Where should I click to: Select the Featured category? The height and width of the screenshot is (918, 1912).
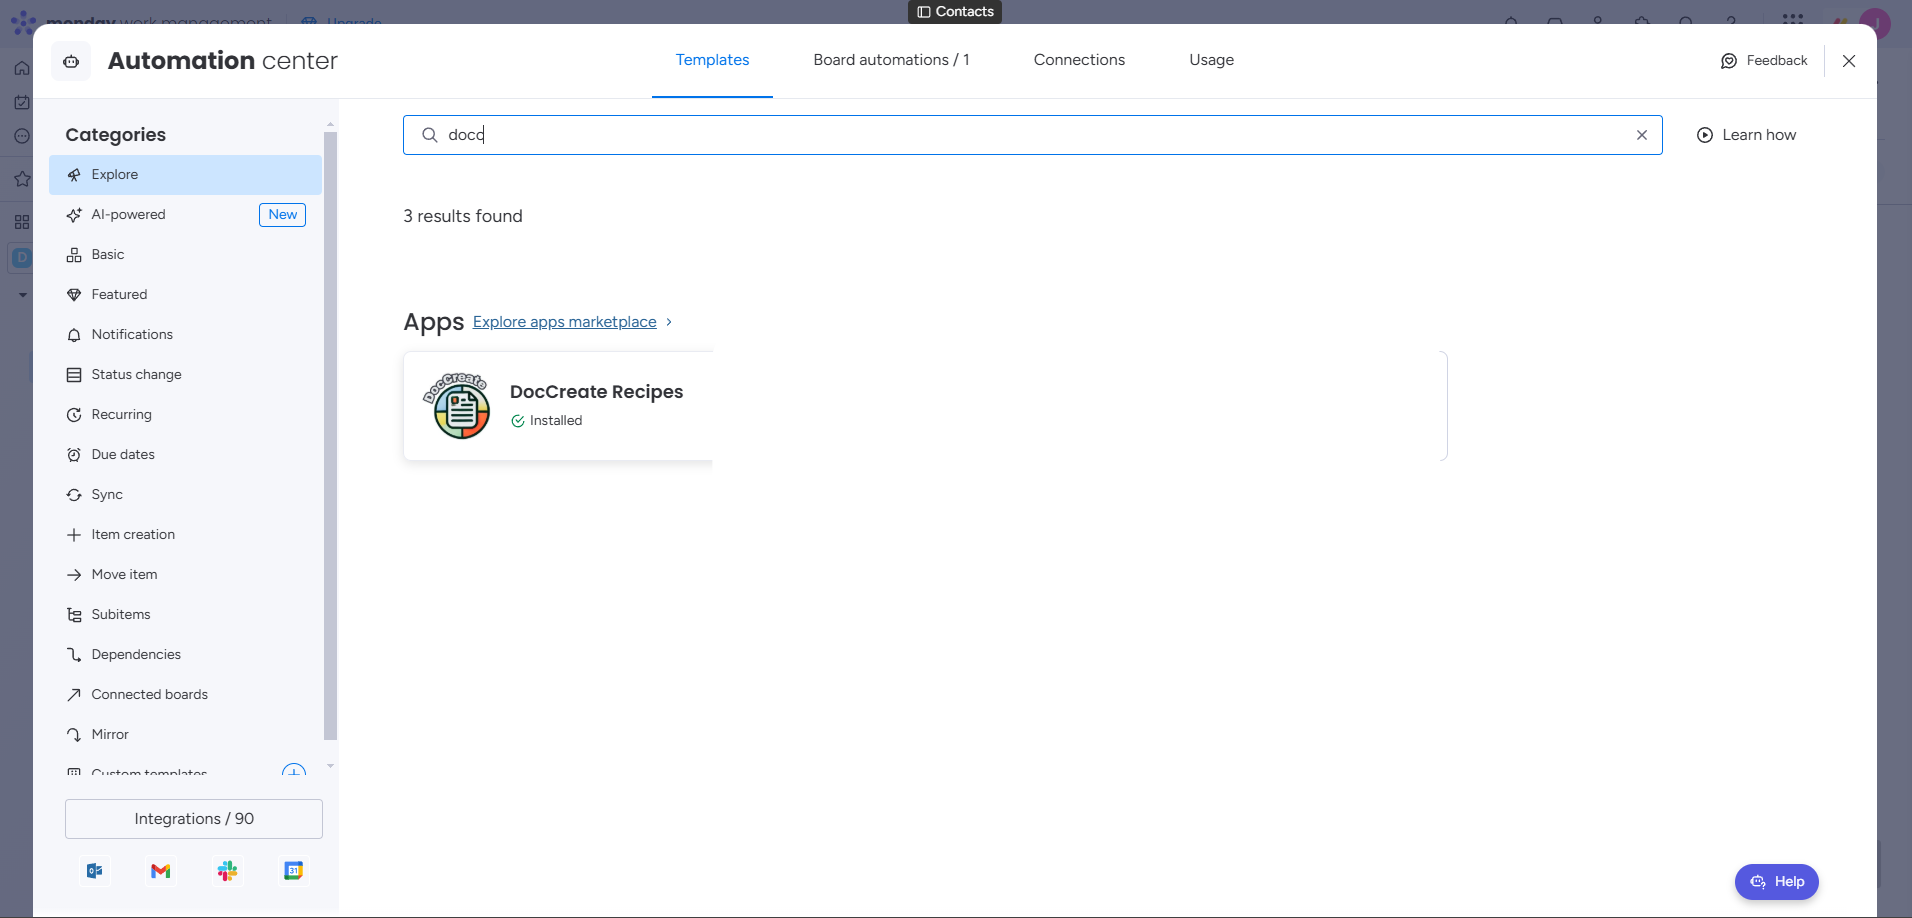[x=185, y=295]
